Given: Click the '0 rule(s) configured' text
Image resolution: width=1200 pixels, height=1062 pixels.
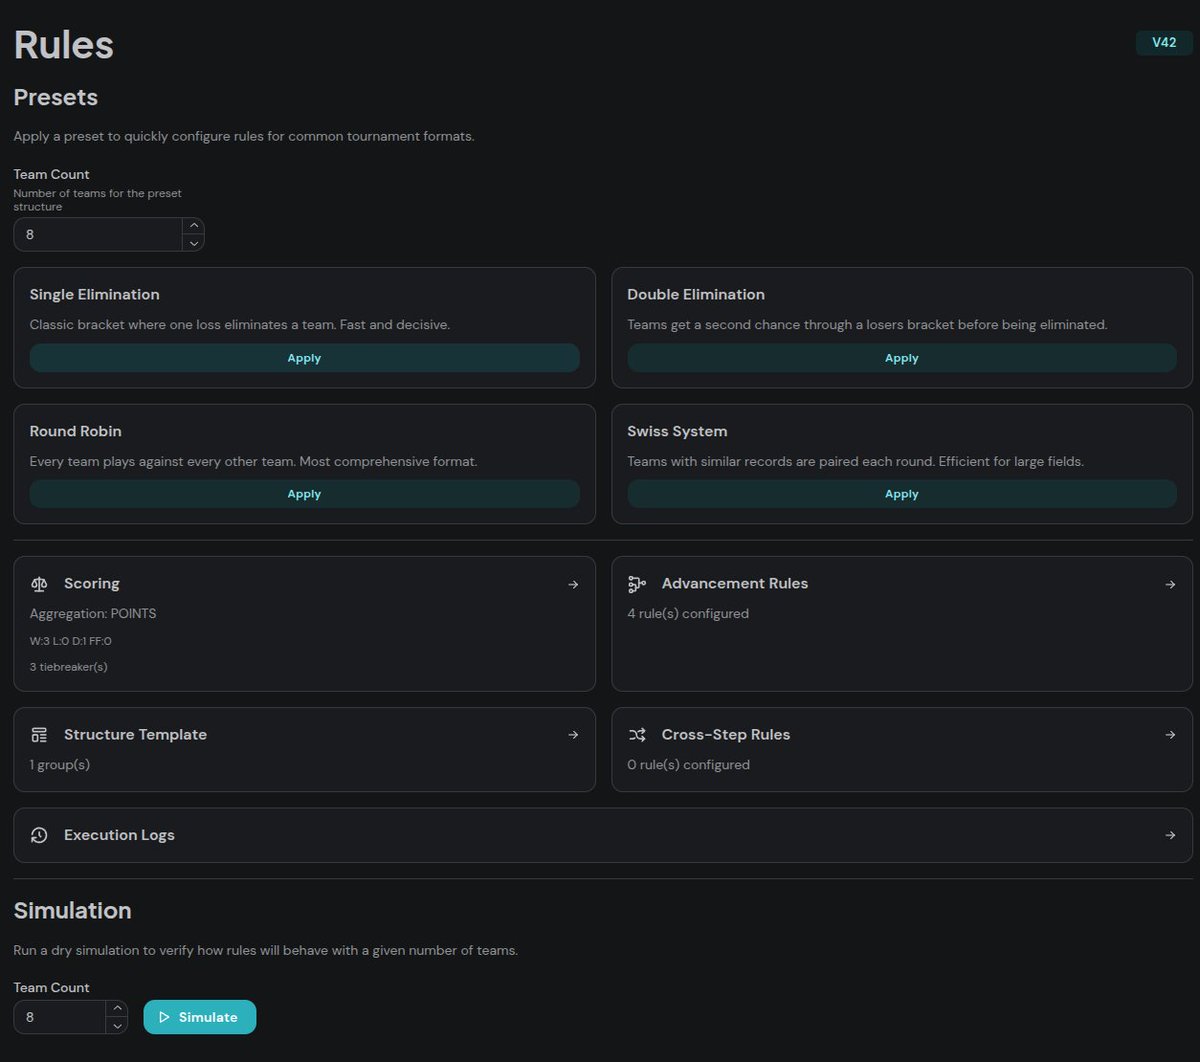Looking at the screenshot, I should 689,765.
